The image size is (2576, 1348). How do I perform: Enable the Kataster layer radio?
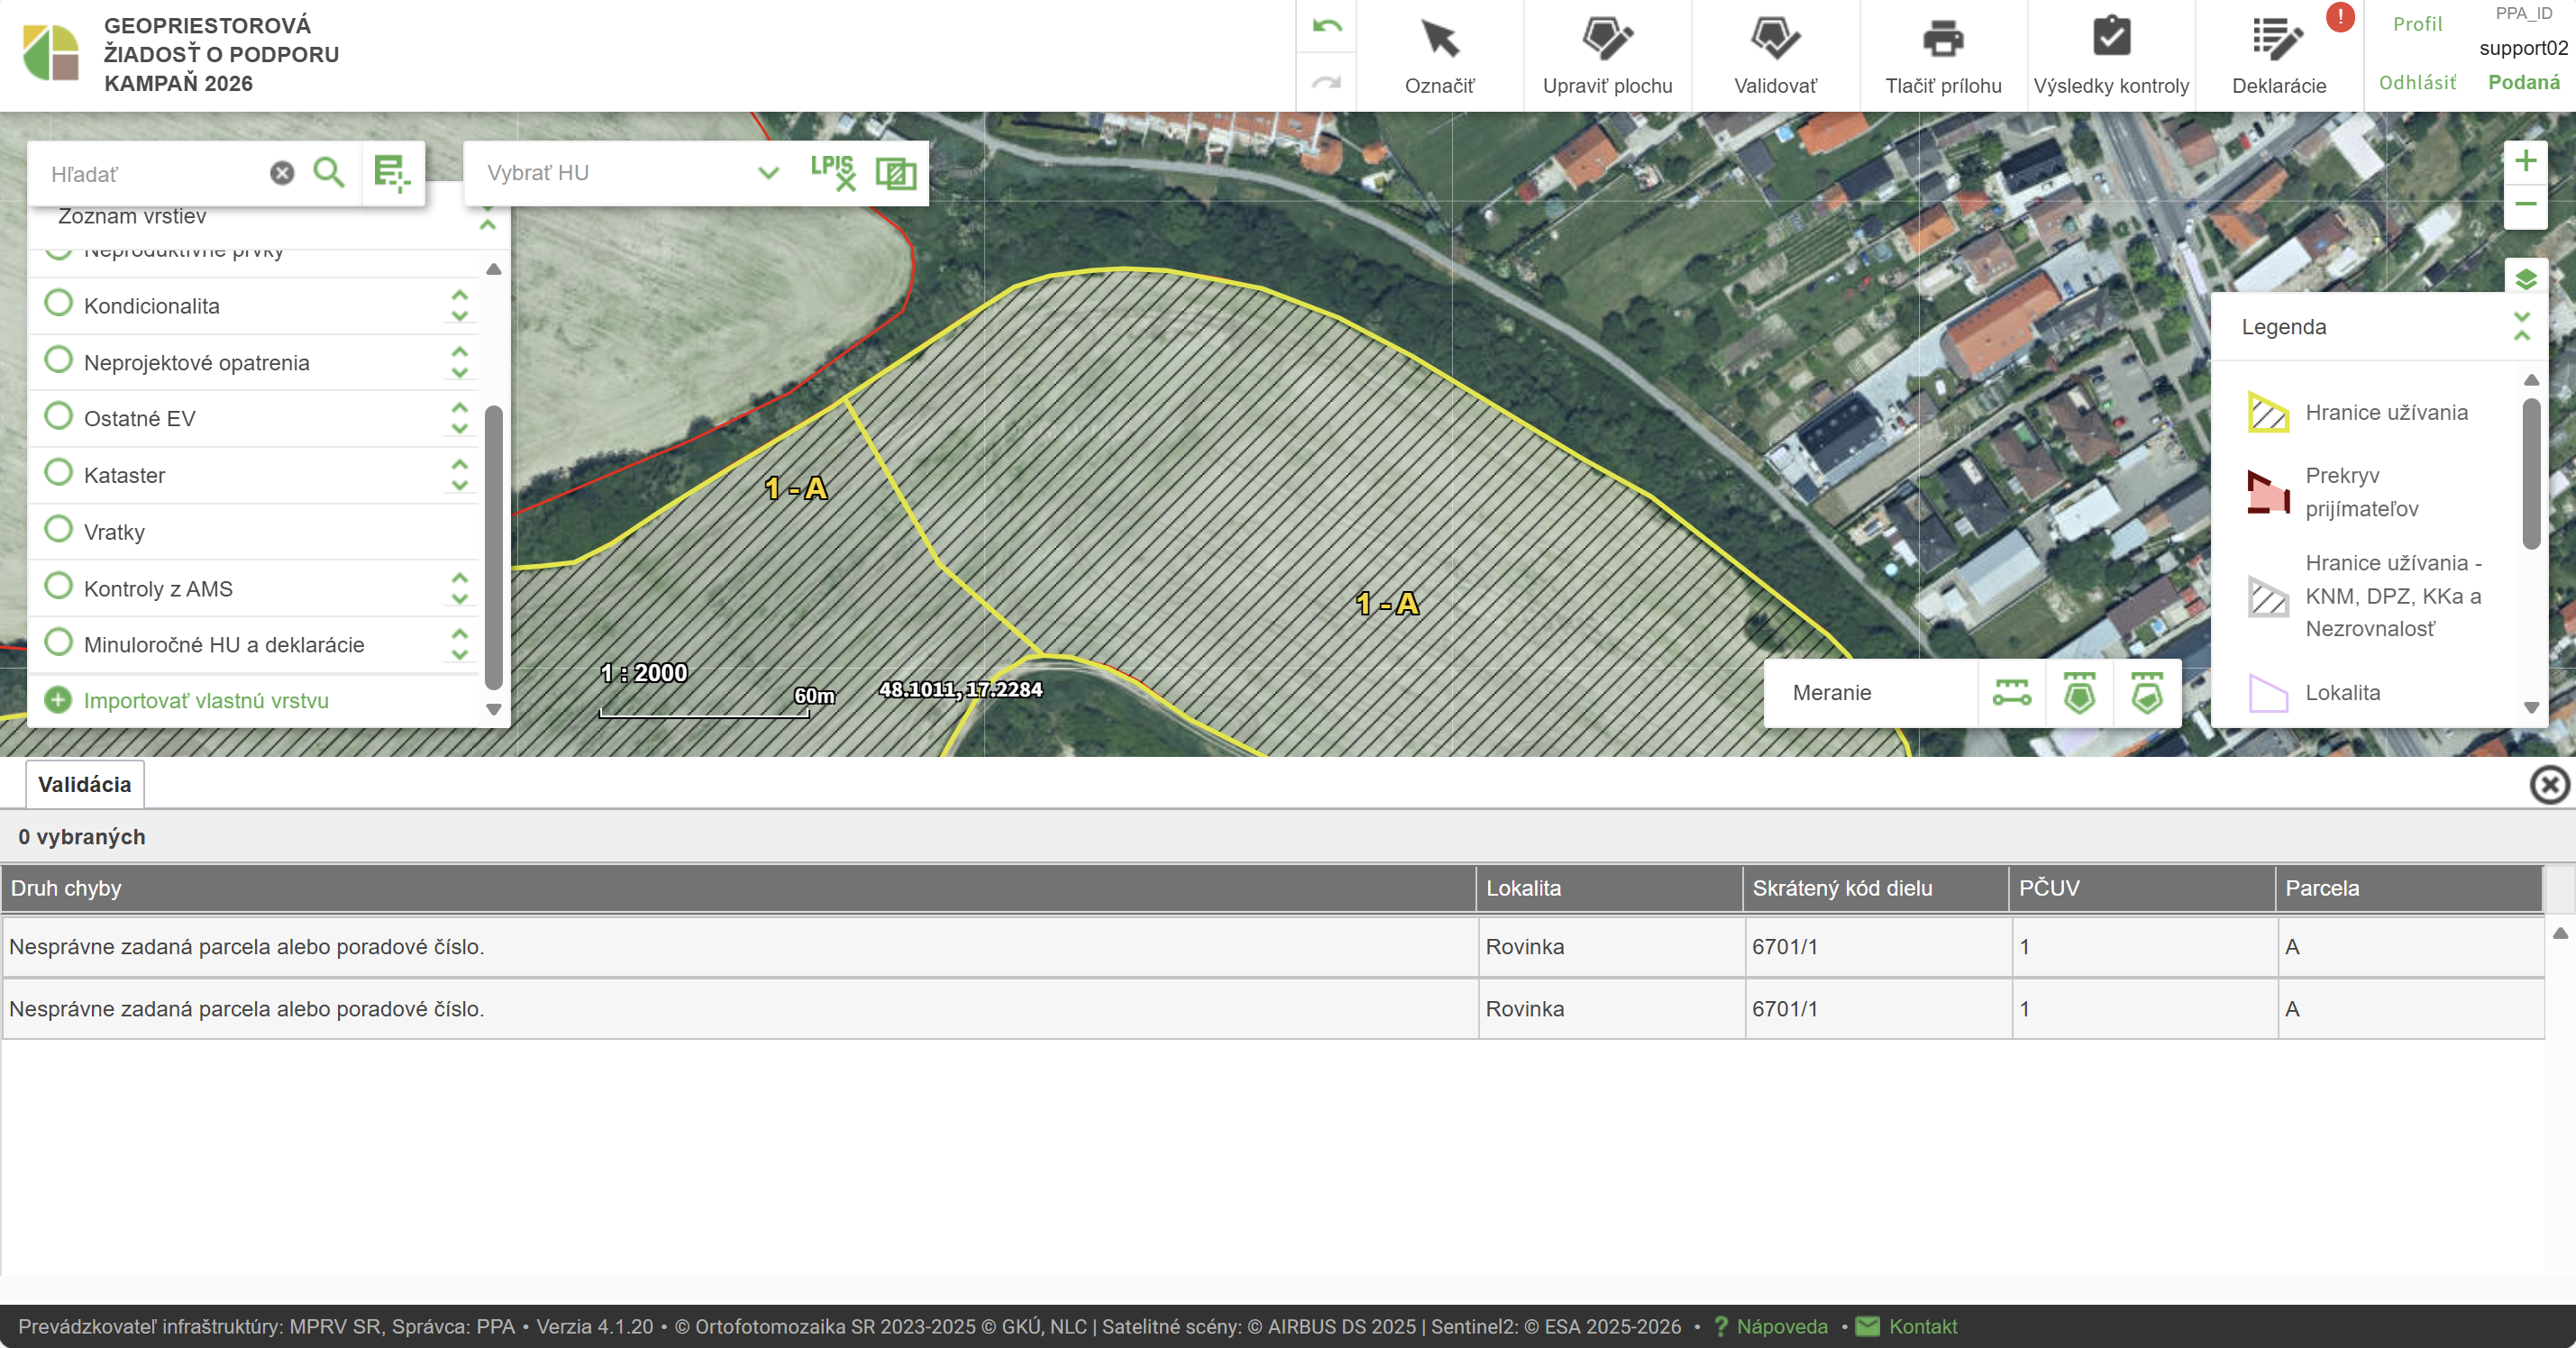pyautogui.click(x=59, y=473)
